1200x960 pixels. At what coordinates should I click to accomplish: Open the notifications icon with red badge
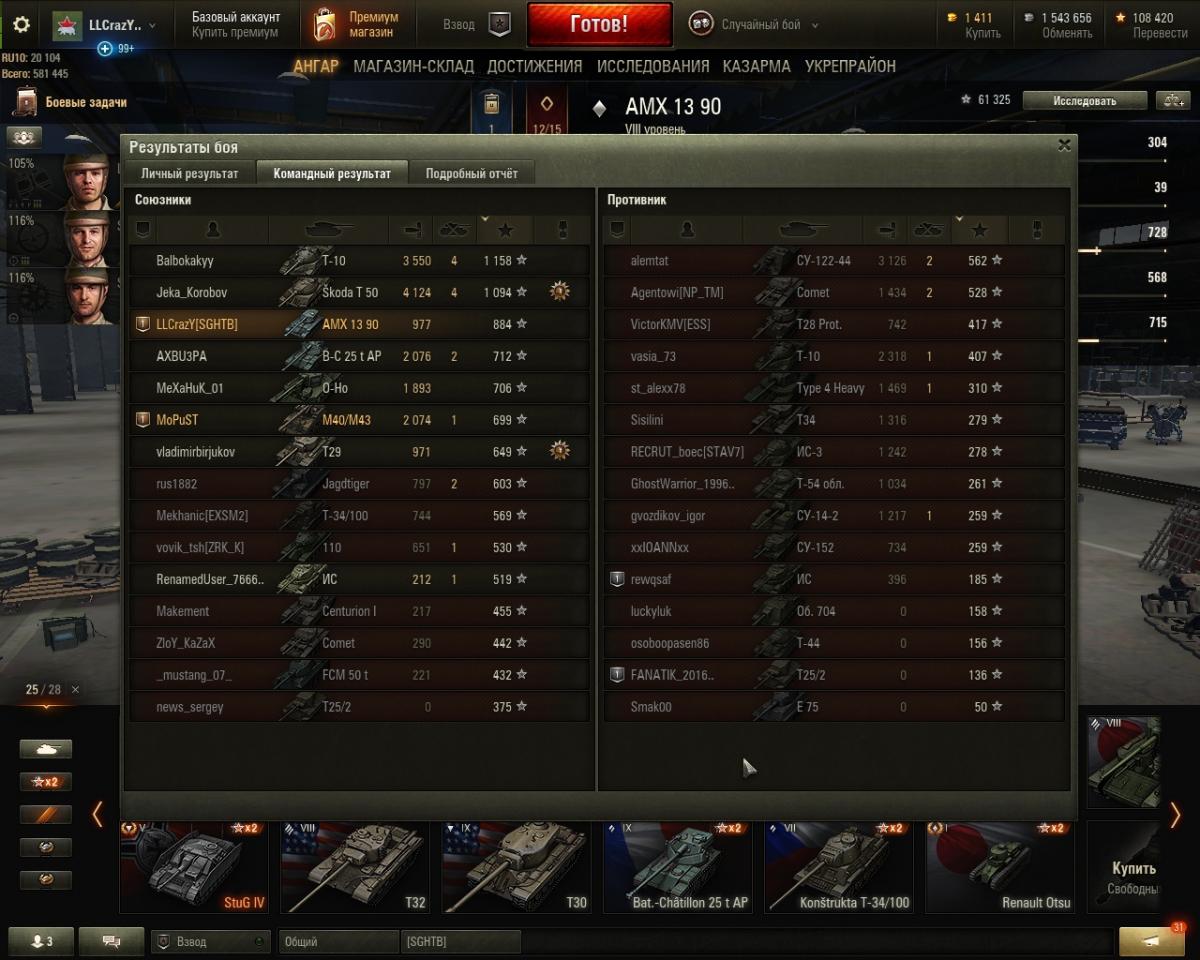pos(1152,941)
